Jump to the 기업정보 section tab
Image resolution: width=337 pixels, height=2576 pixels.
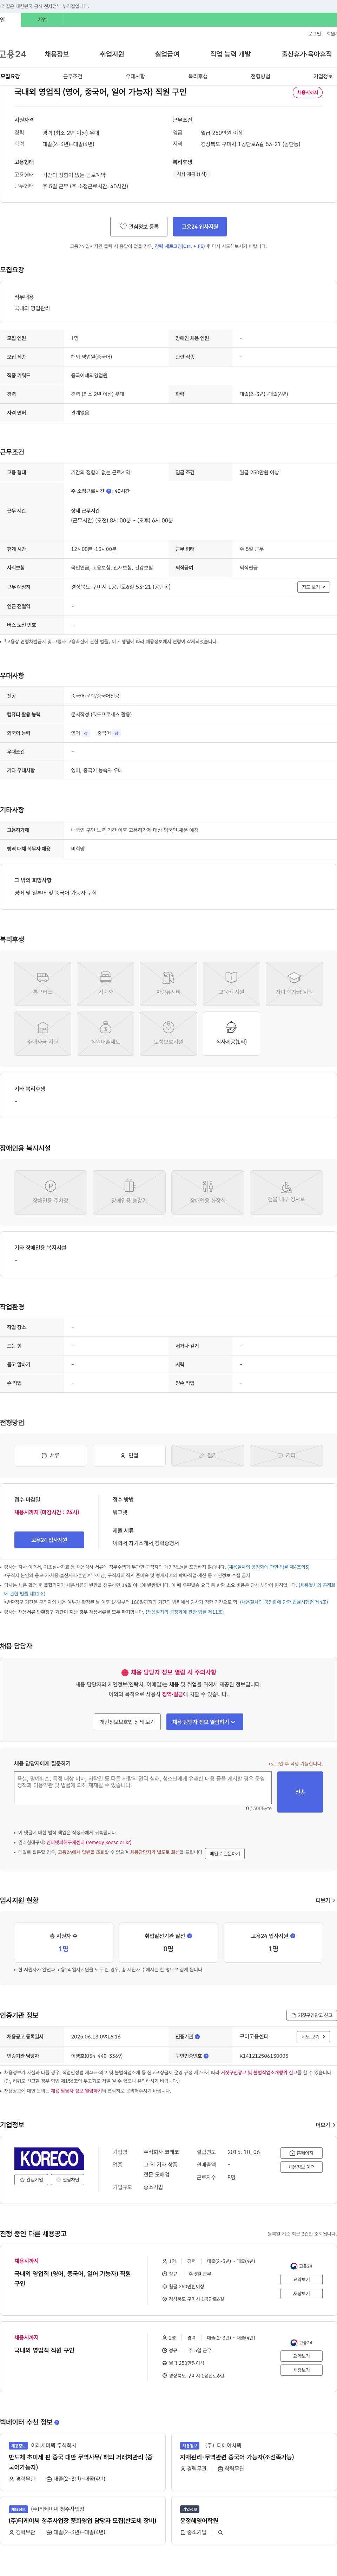323,76
